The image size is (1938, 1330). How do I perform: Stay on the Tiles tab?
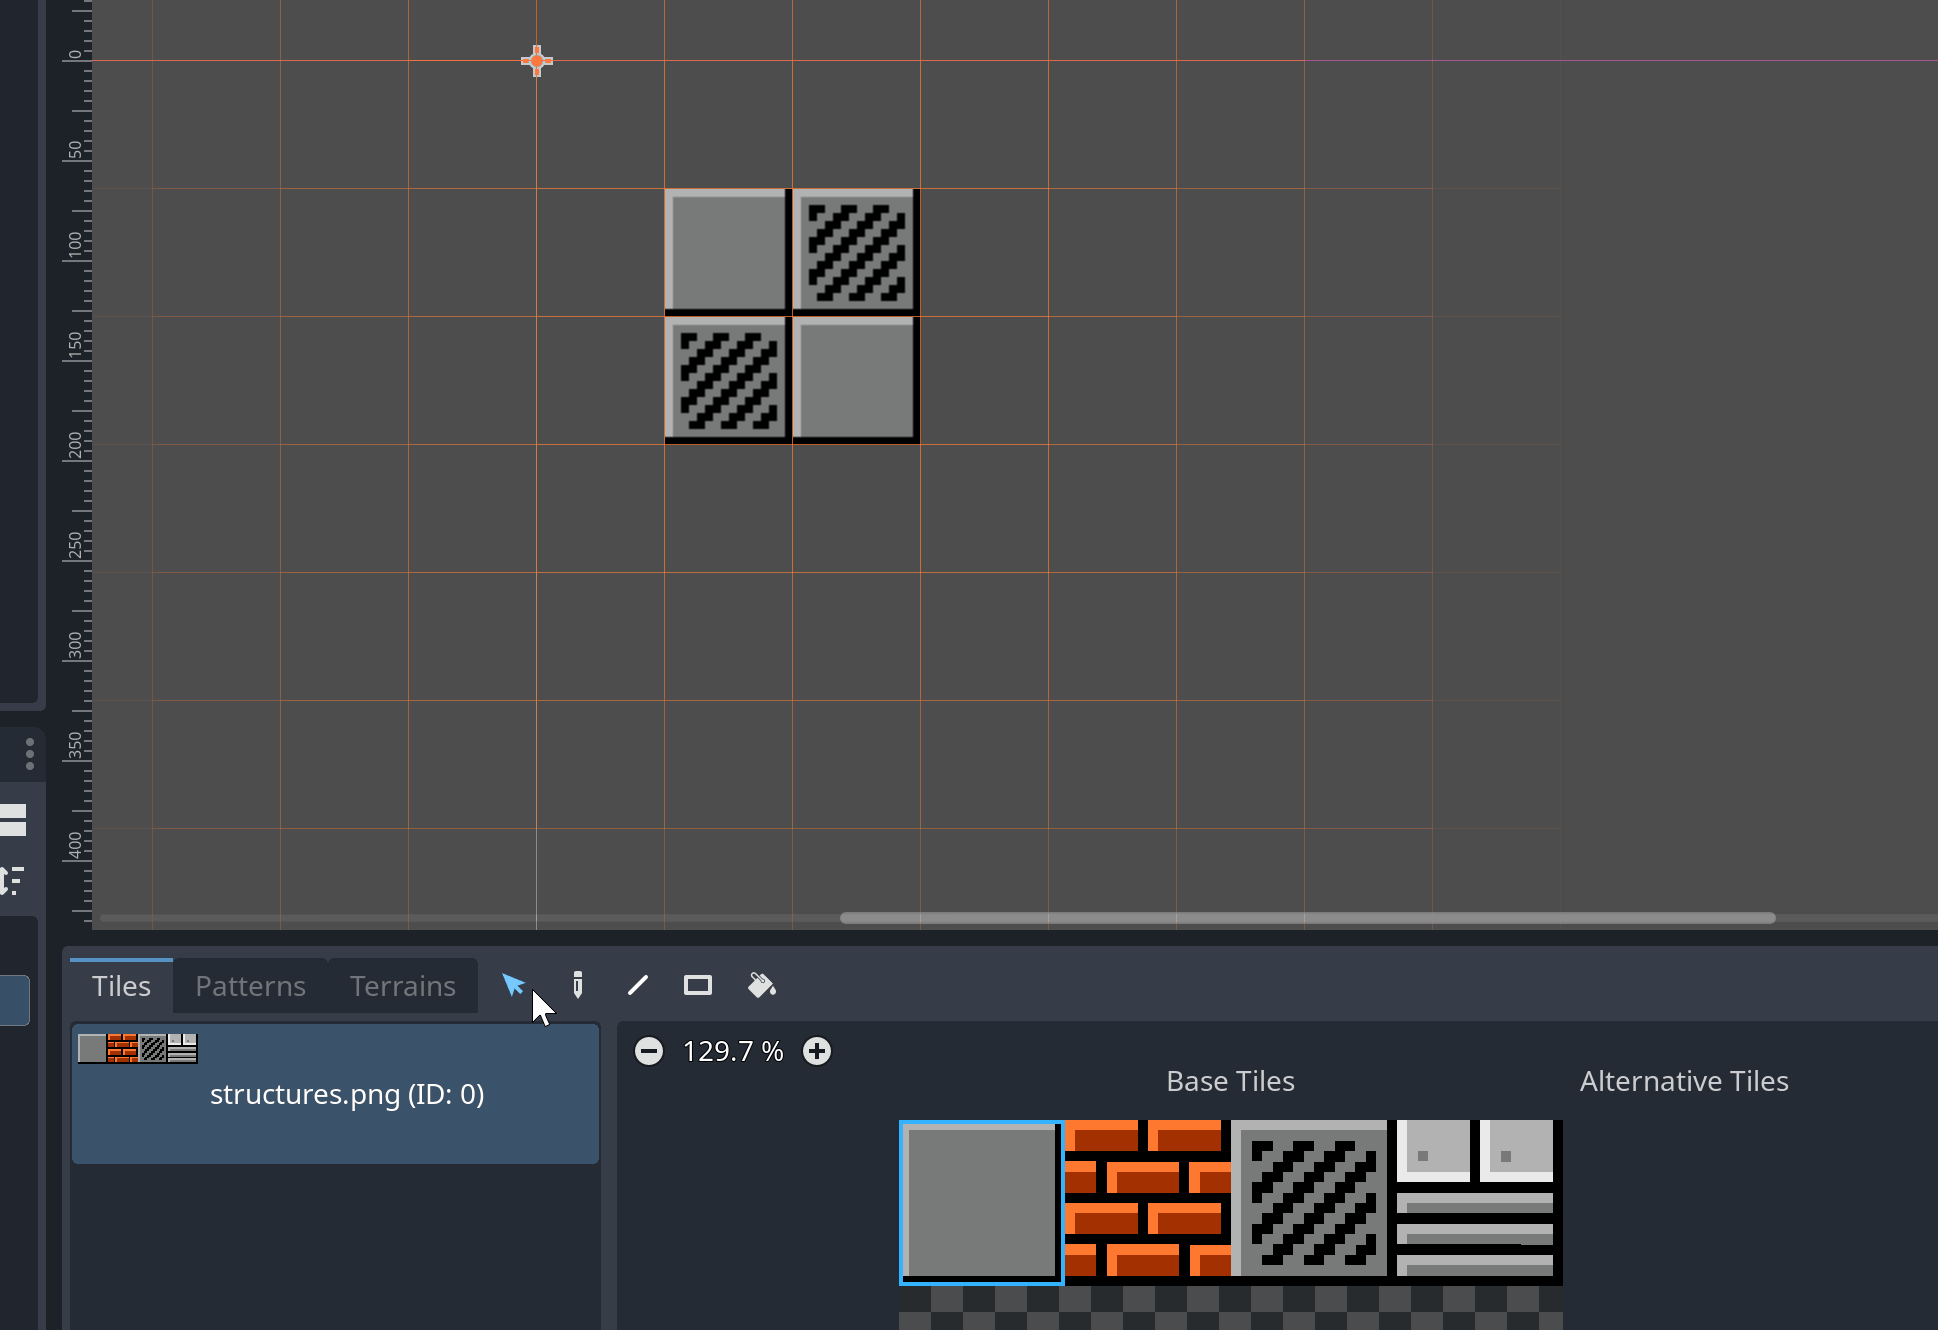tap(120, 985)
